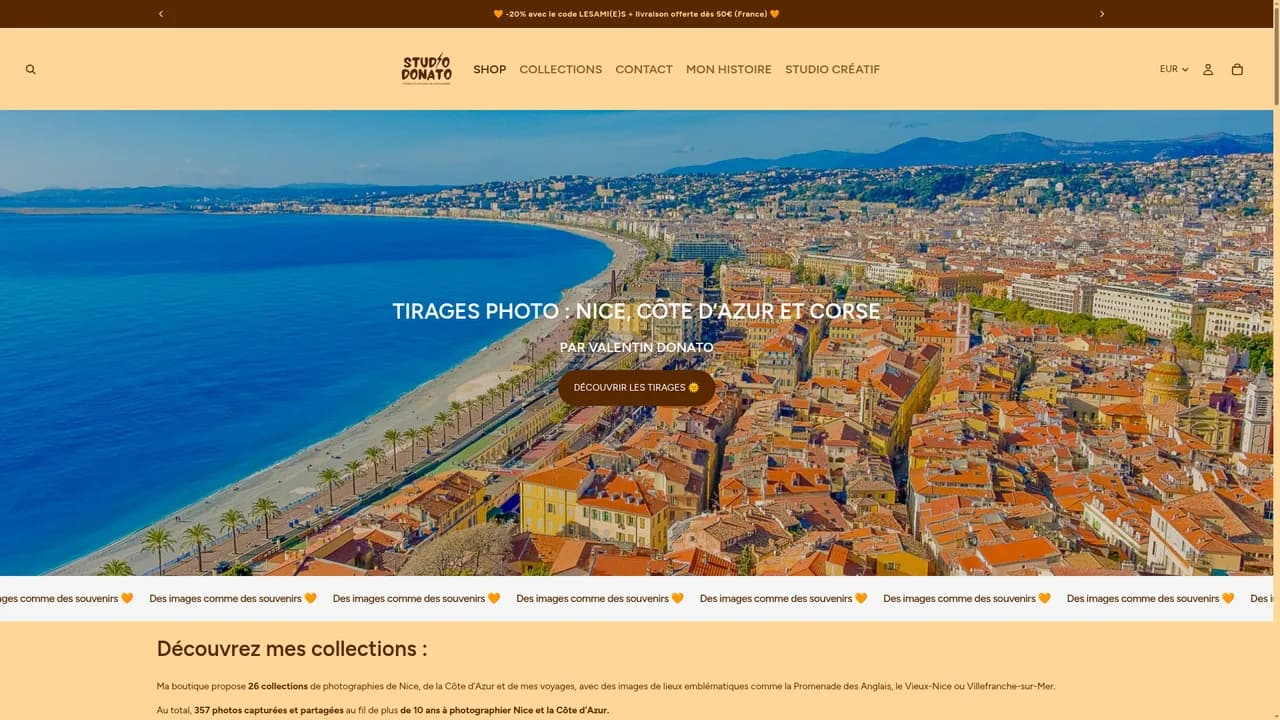Viewport: 1280px width, 720px height.
Task: Open the STUDIO CRÉATIF page
Action: (x=833, y=69)
